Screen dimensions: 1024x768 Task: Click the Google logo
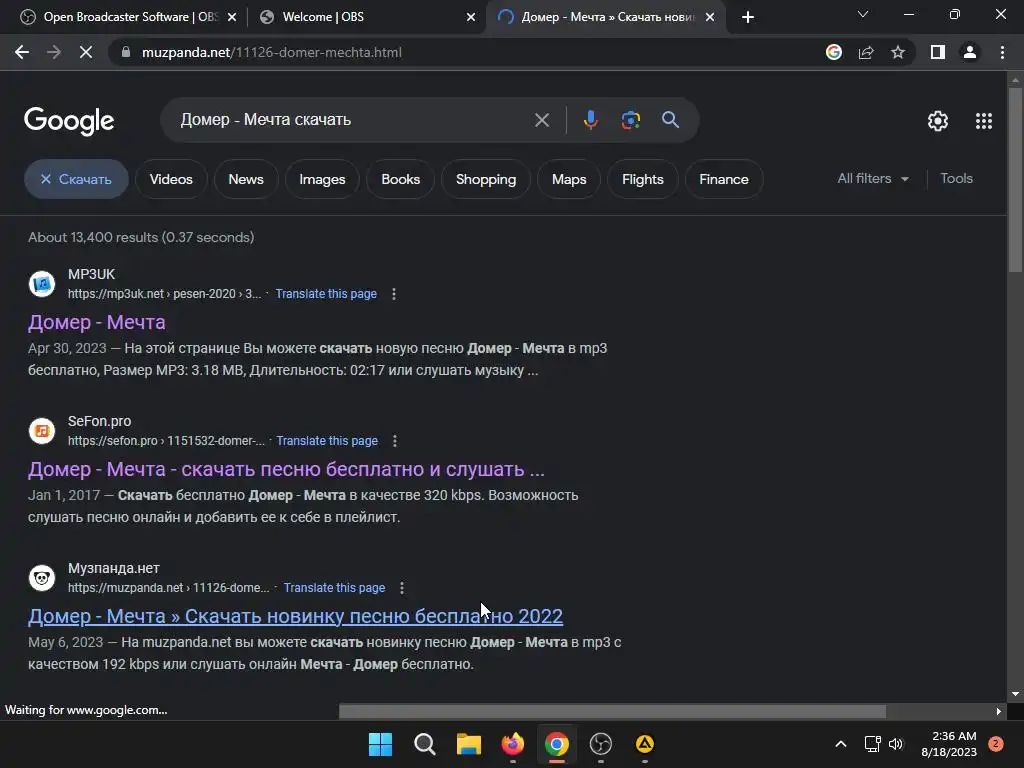pyautogui.click(x=69, y=121)
